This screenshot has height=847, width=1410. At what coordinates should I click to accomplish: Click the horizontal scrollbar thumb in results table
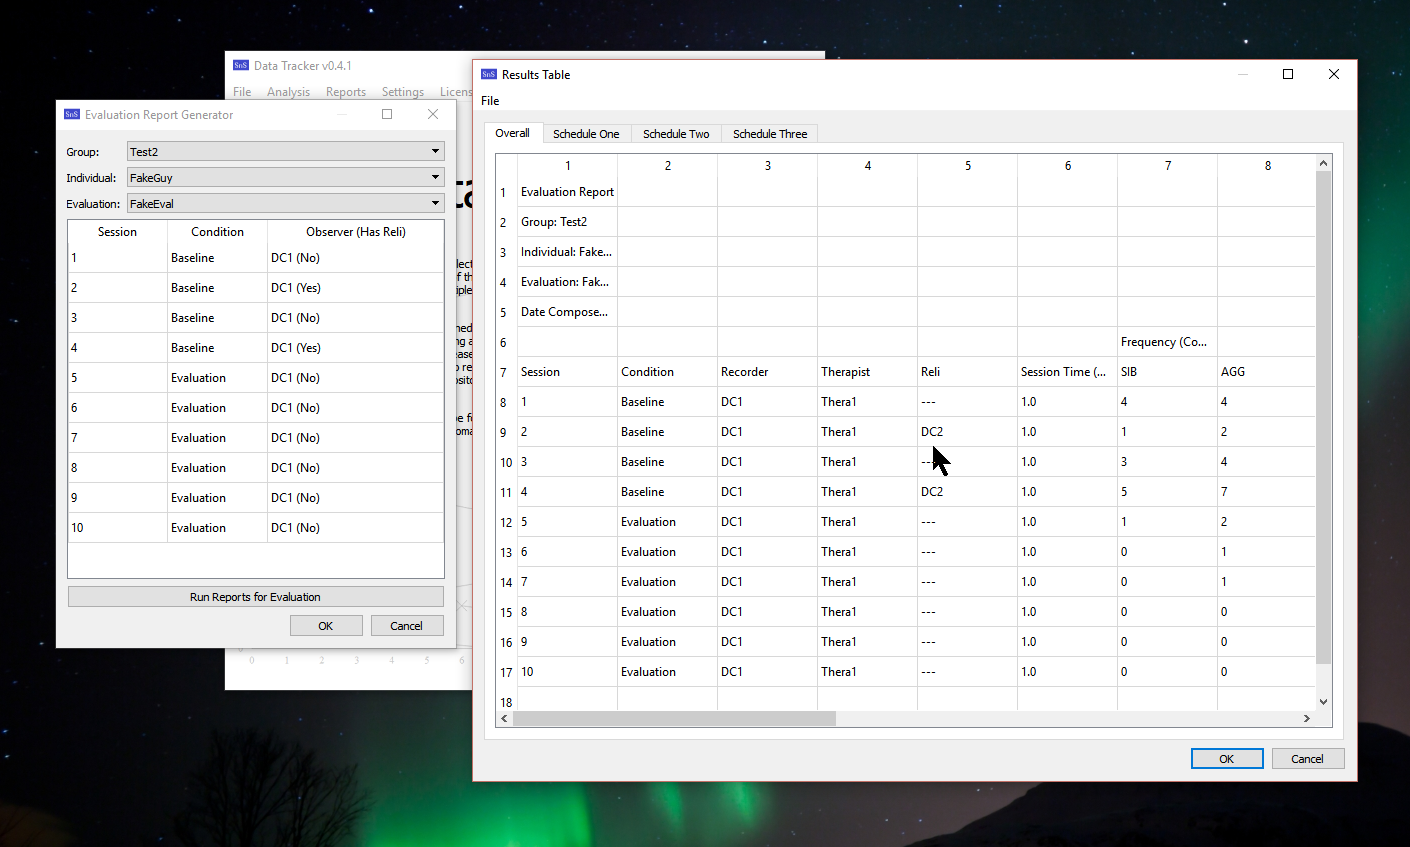click(x=674, y=718)
